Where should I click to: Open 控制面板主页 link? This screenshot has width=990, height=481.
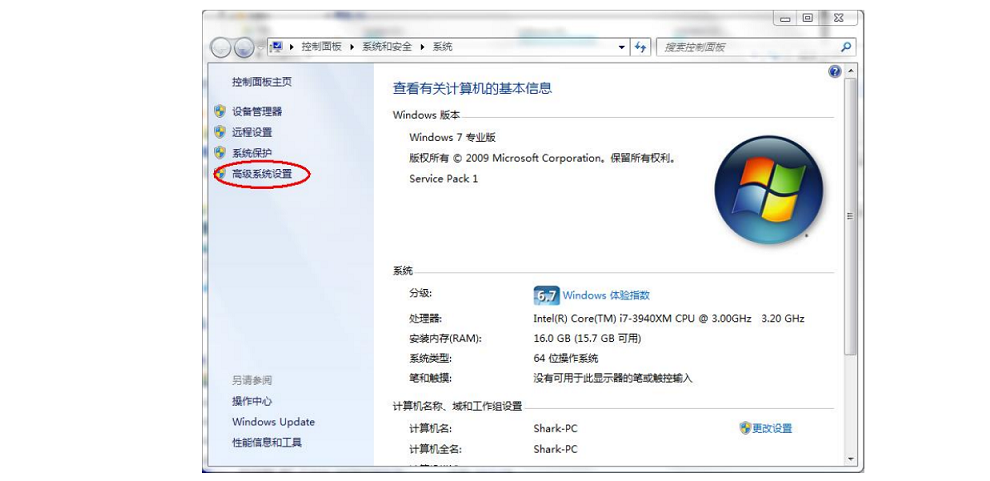point(262,81)
